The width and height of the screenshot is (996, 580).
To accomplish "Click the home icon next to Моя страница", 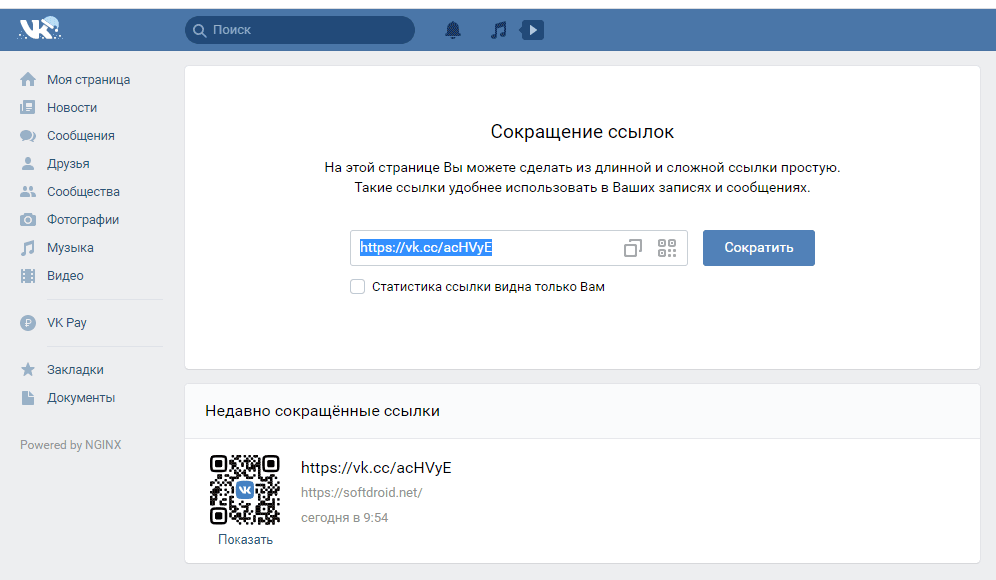I will pos(28,79).
